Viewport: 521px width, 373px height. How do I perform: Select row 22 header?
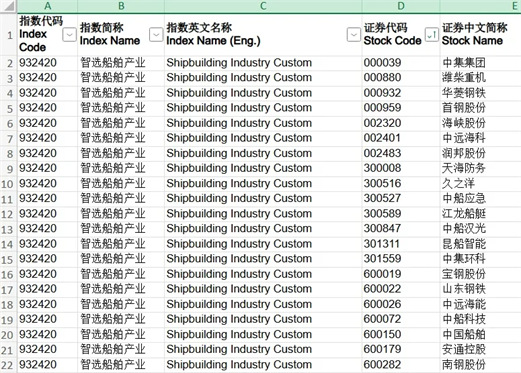coord(9,365)
